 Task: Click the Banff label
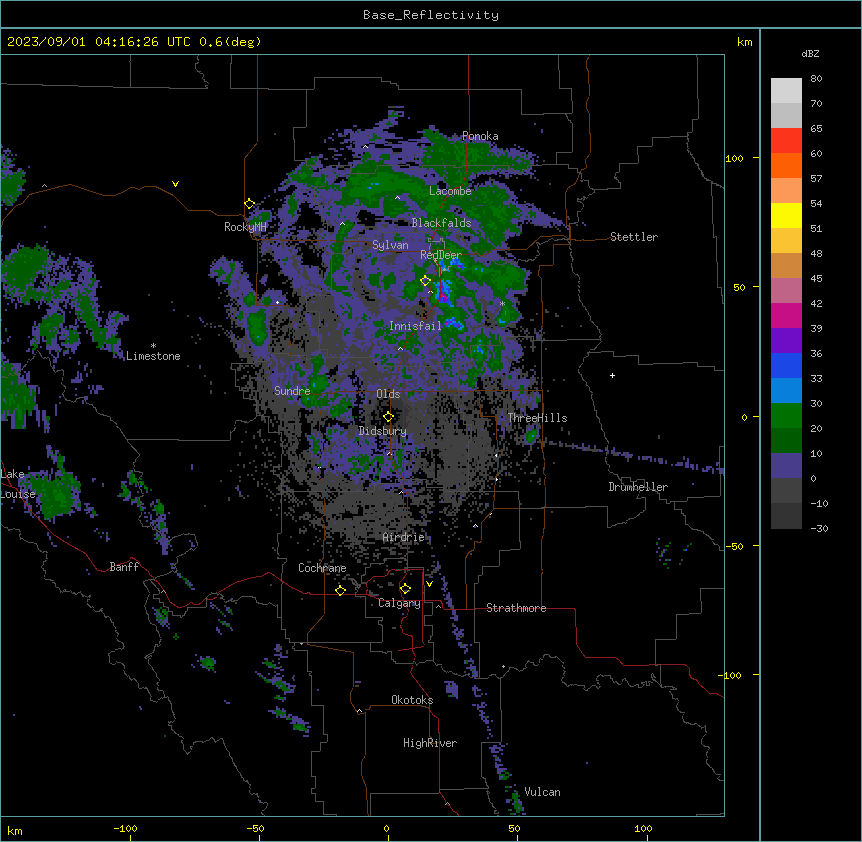[124, 567]
